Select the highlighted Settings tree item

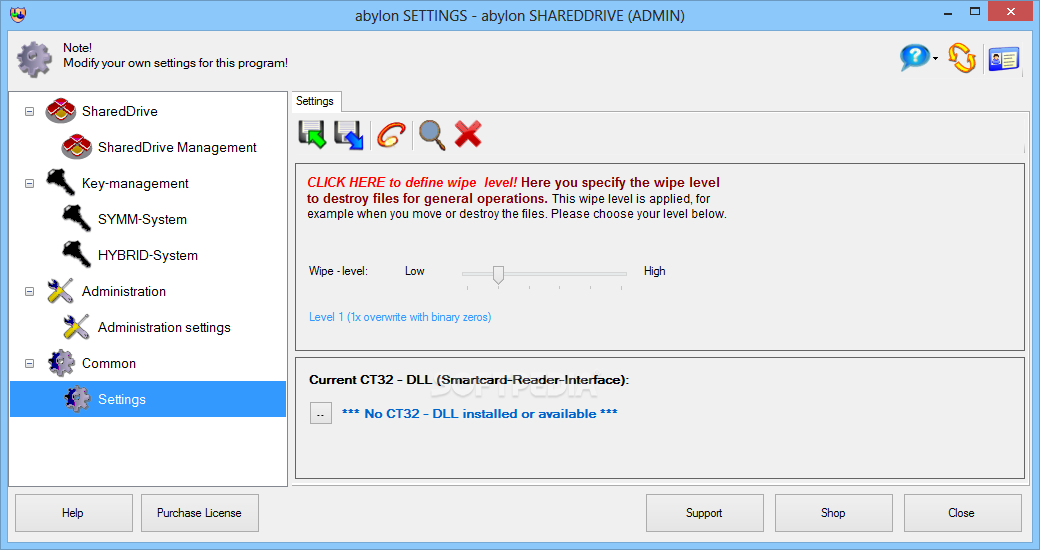(148, 399)
